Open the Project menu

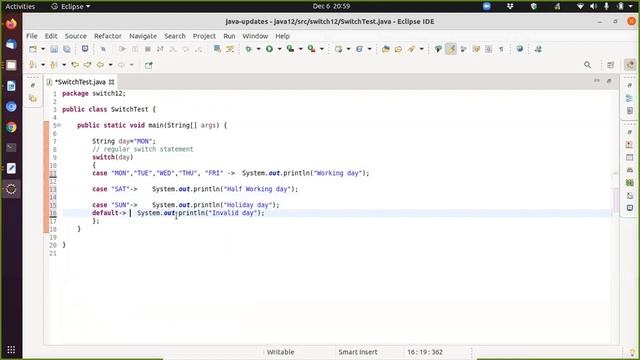204,36
